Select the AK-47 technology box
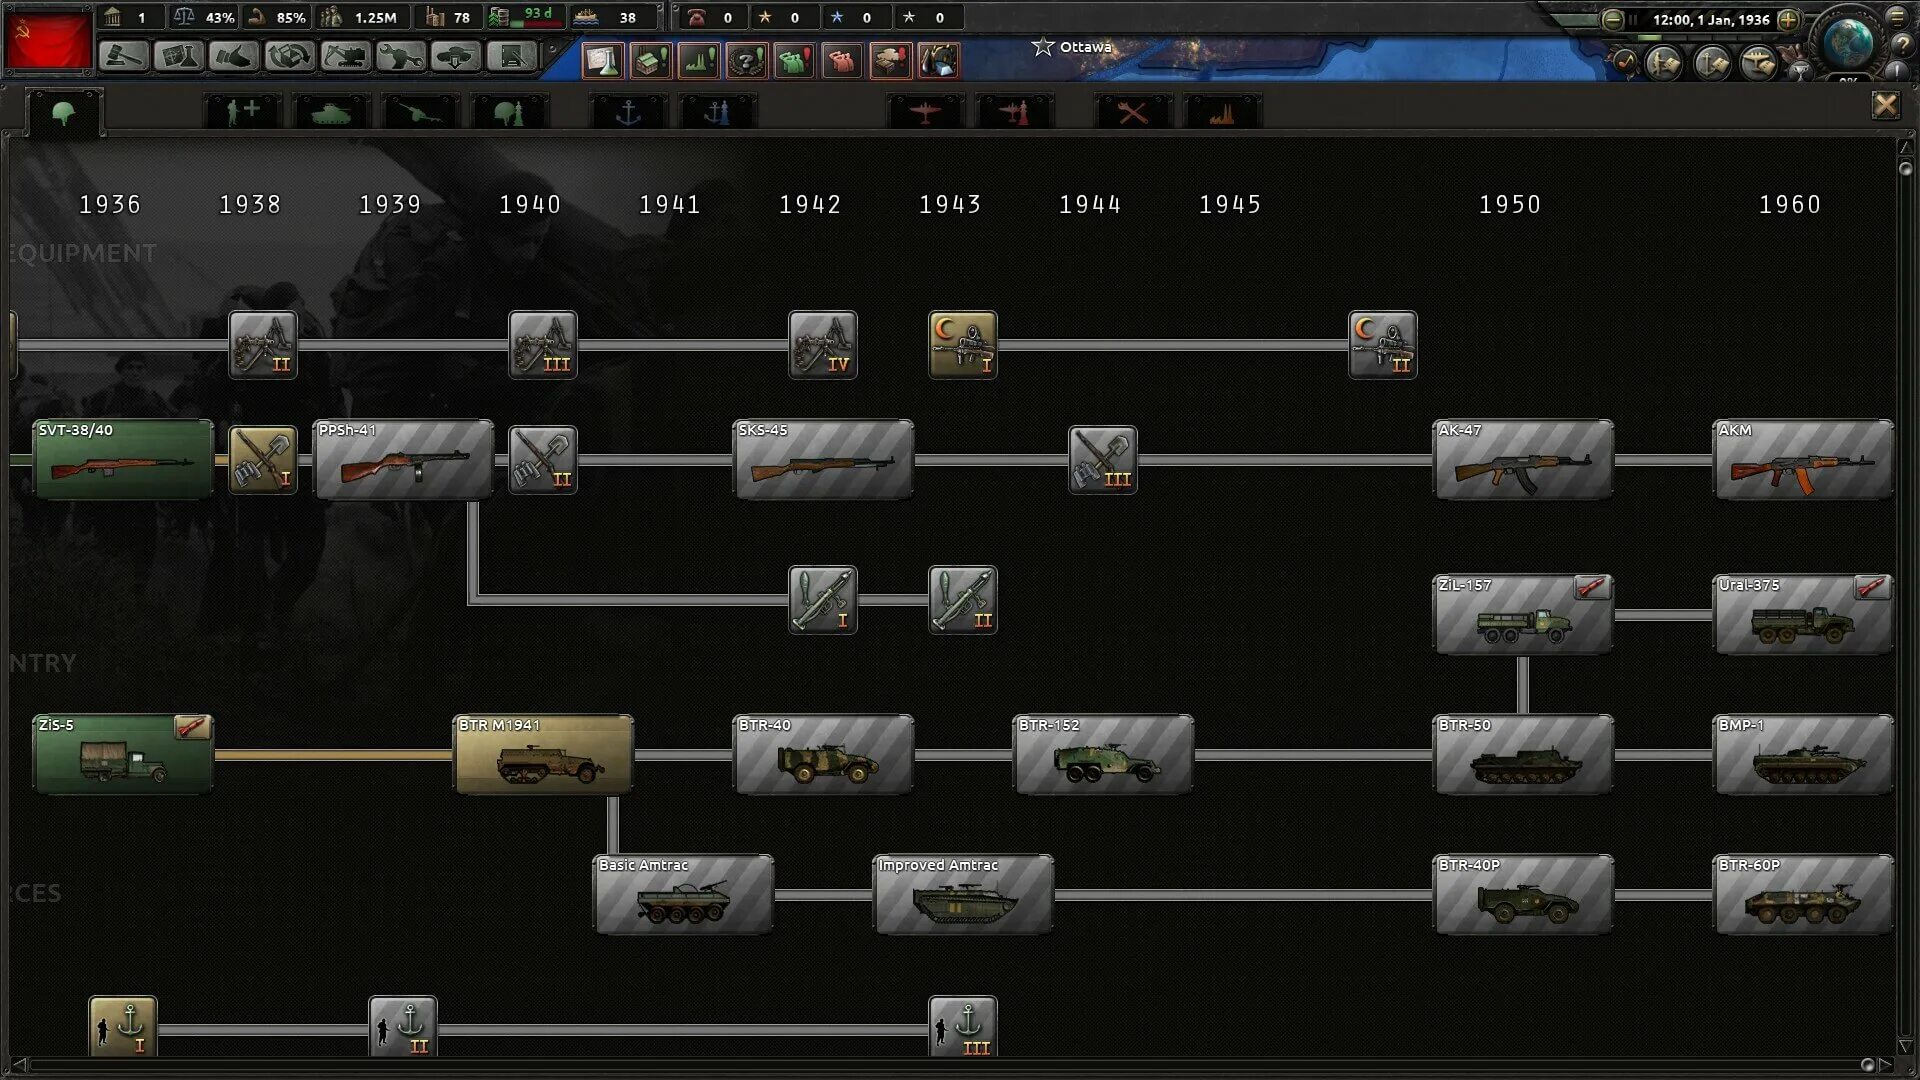Screen dimensions: 1920x1080 (x=1522, y=459)
